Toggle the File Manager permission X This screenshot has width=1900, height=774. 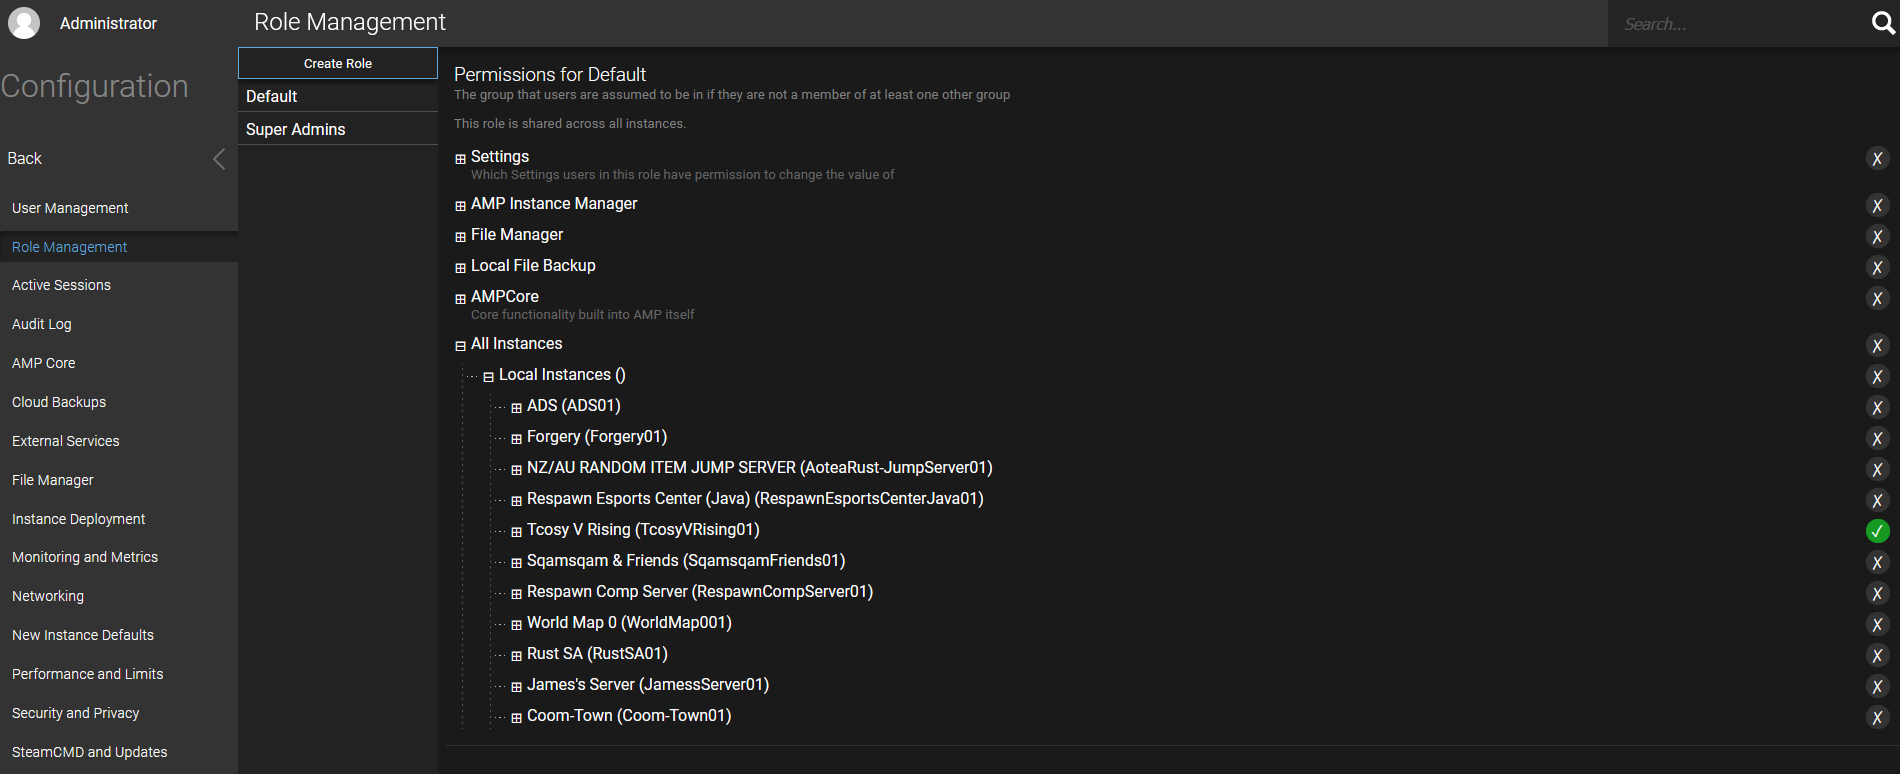1877,237
